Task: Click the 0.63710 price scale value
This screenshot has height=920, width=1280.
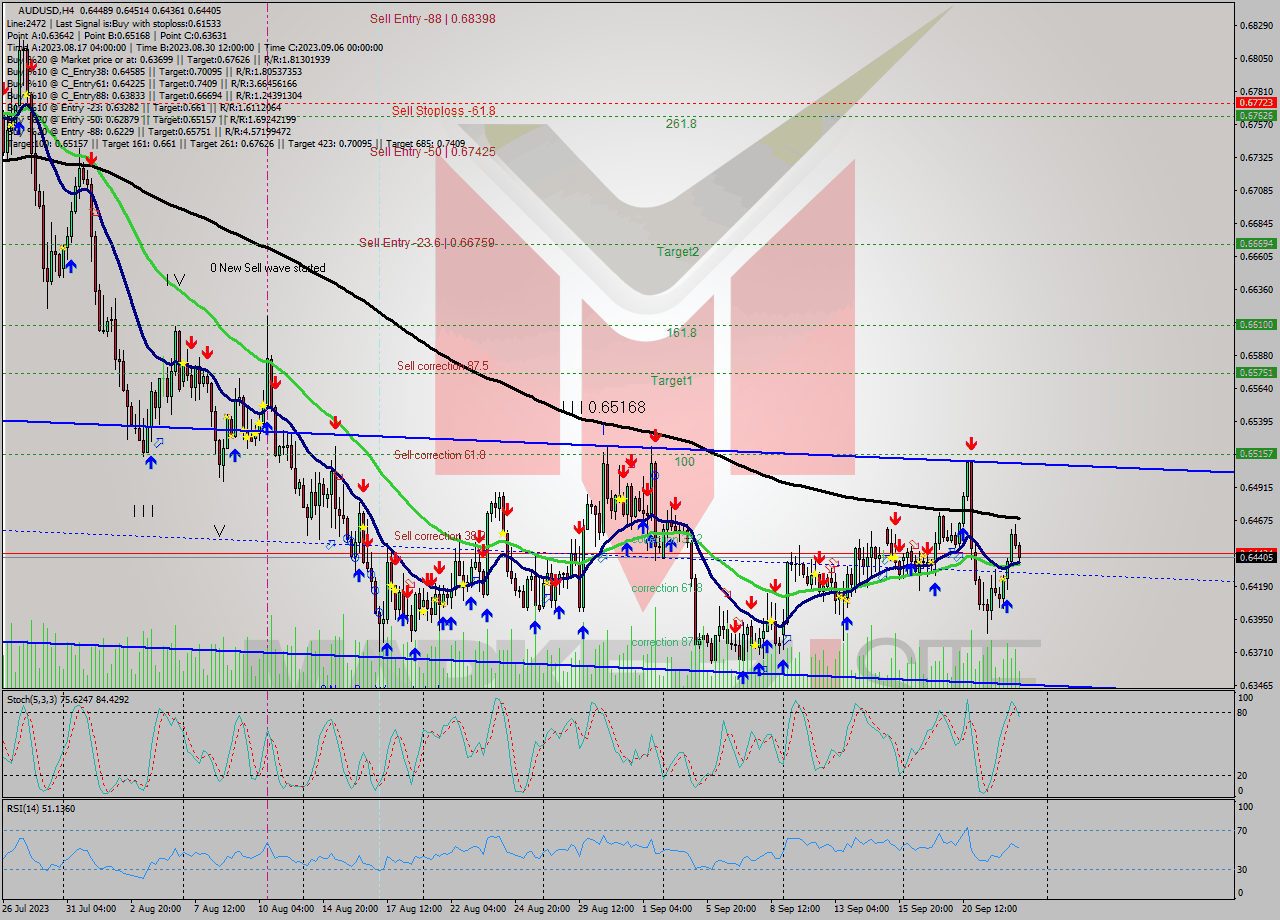Action: [x=1256, y=652]
